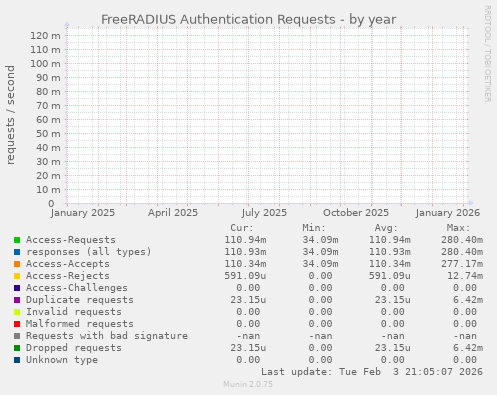Select the 'Unknown type' legend label
497x395 pixels.
click(62, 360)
